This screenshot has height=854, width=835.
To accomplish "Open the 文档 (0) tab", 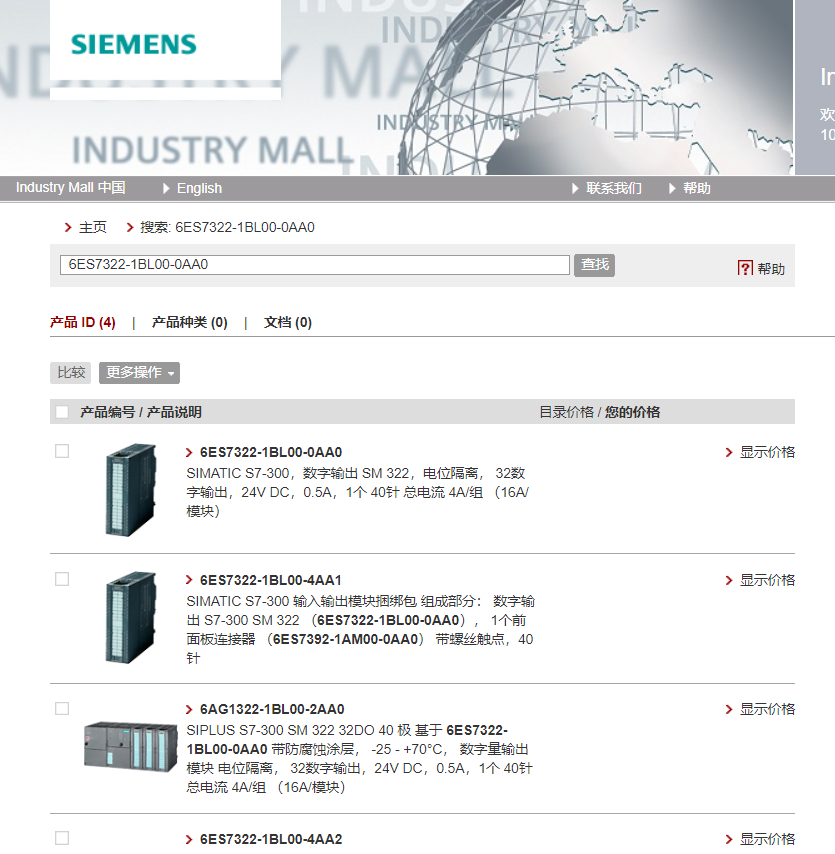I will point(287,322).
